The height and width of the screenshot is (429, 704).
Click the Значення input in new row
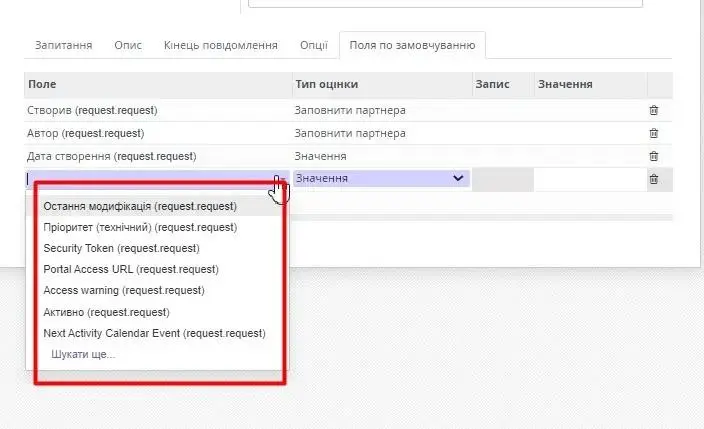[590, 179]
